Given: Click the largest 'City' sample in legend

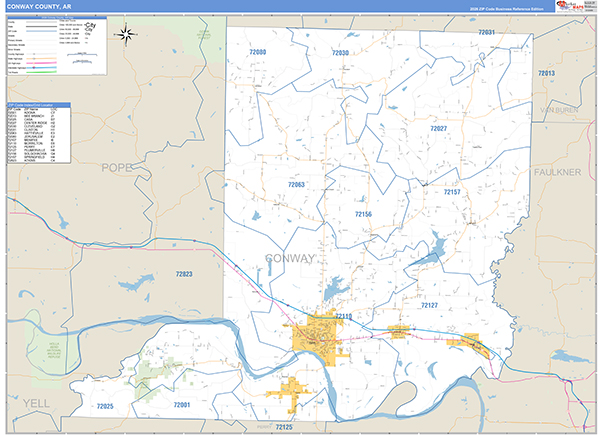Looking at the screenshot, I should 91,25.
